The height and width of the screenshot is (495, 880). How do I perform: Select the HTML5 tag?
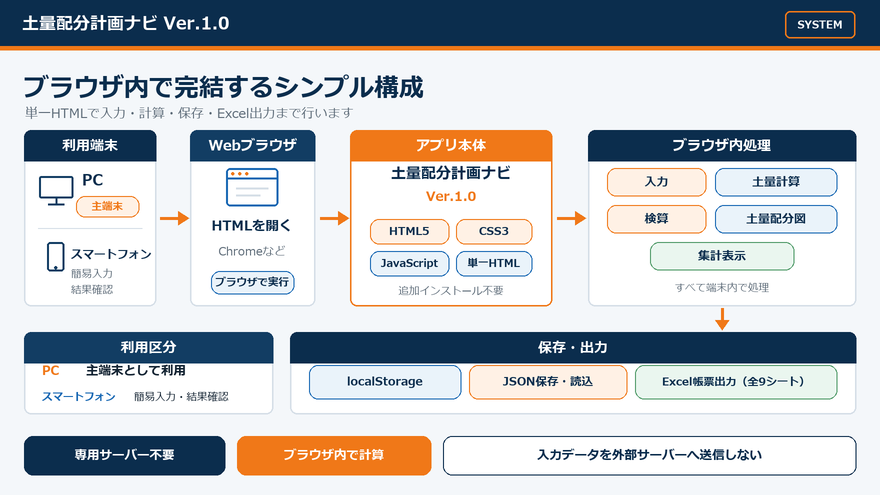click(x=410, y=232)
